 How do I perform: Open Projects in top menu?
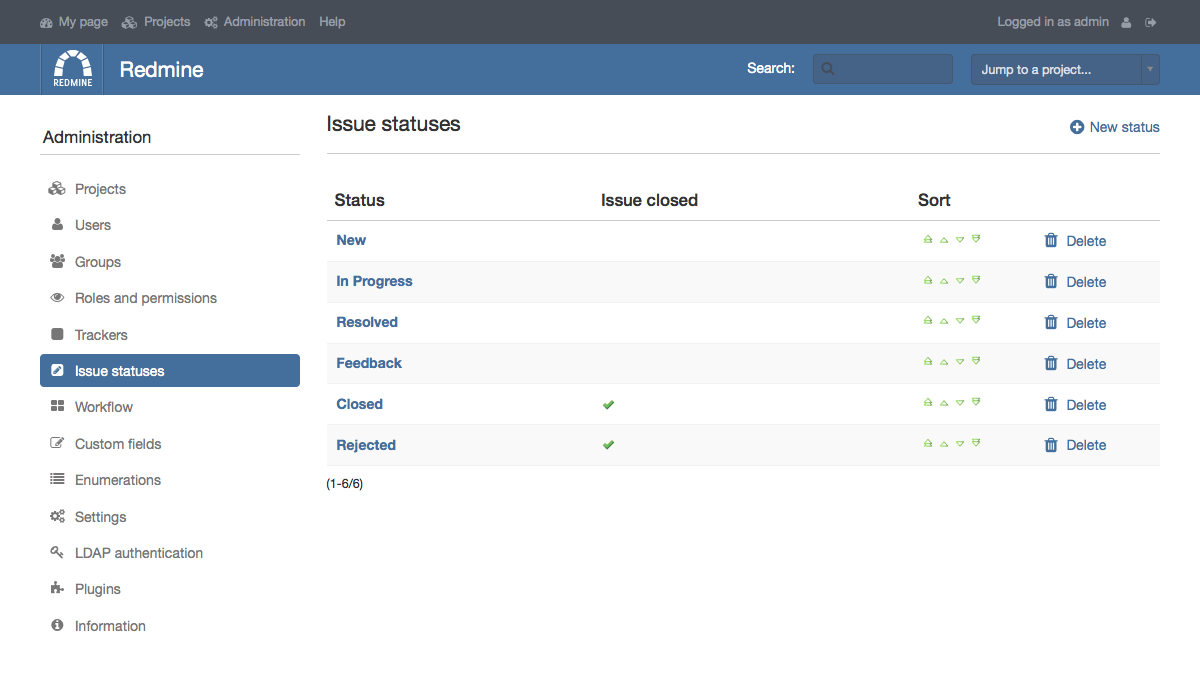(x=156, y=22)
